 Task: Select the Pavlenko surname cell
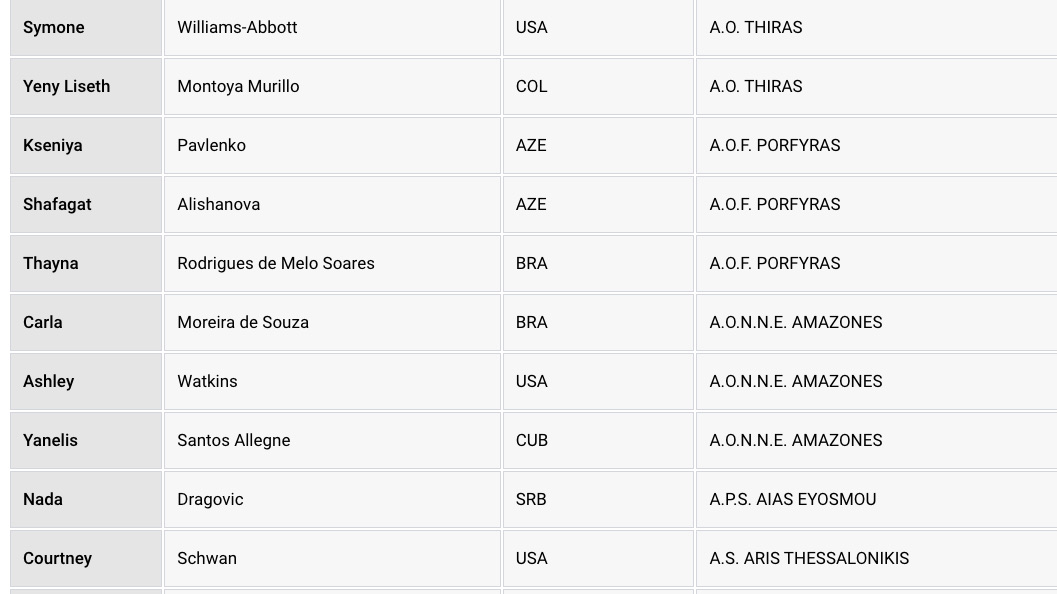(x=332, y=146)
